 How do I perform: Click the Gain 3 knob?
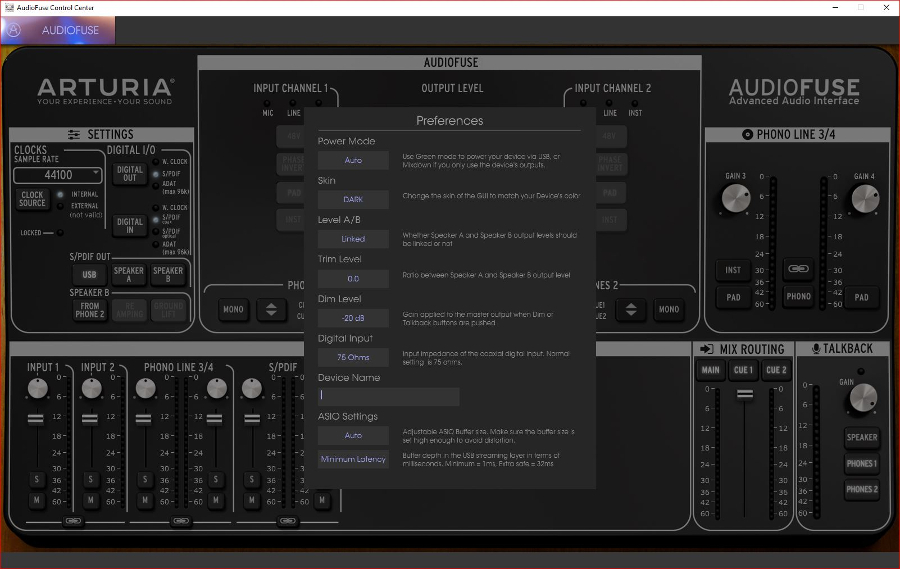(735, 199)
